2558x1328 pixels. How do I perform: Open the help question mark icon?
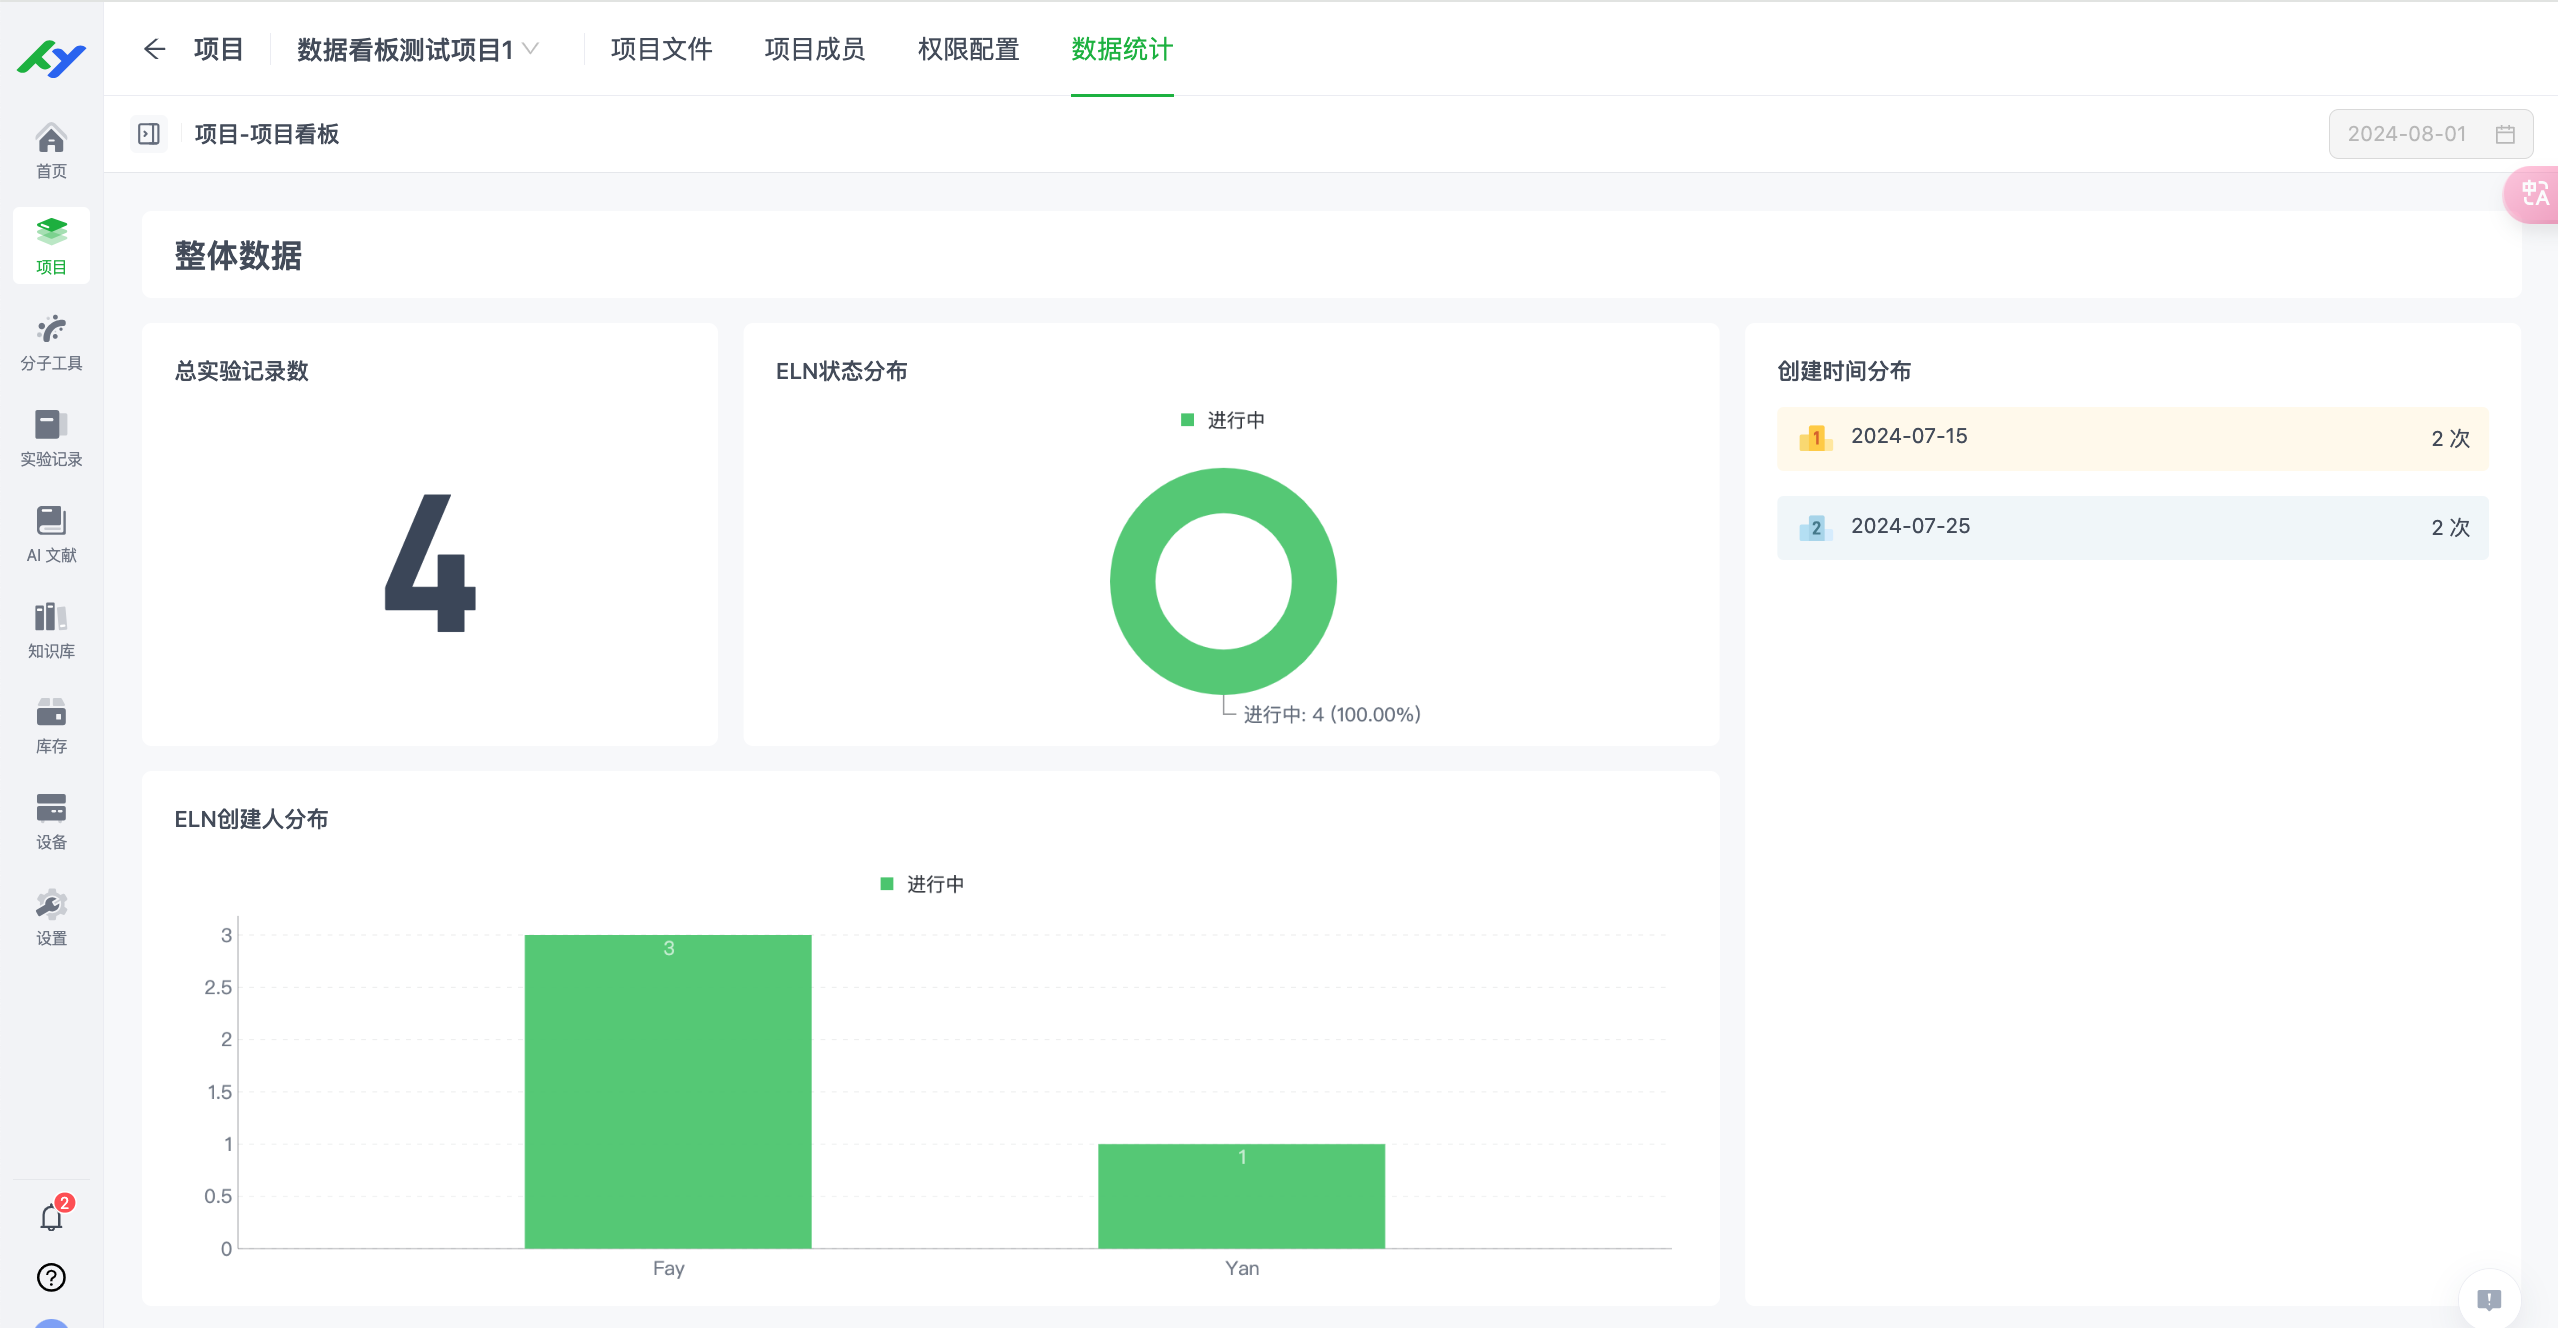pyautogui.click(x=51, y=1277)
